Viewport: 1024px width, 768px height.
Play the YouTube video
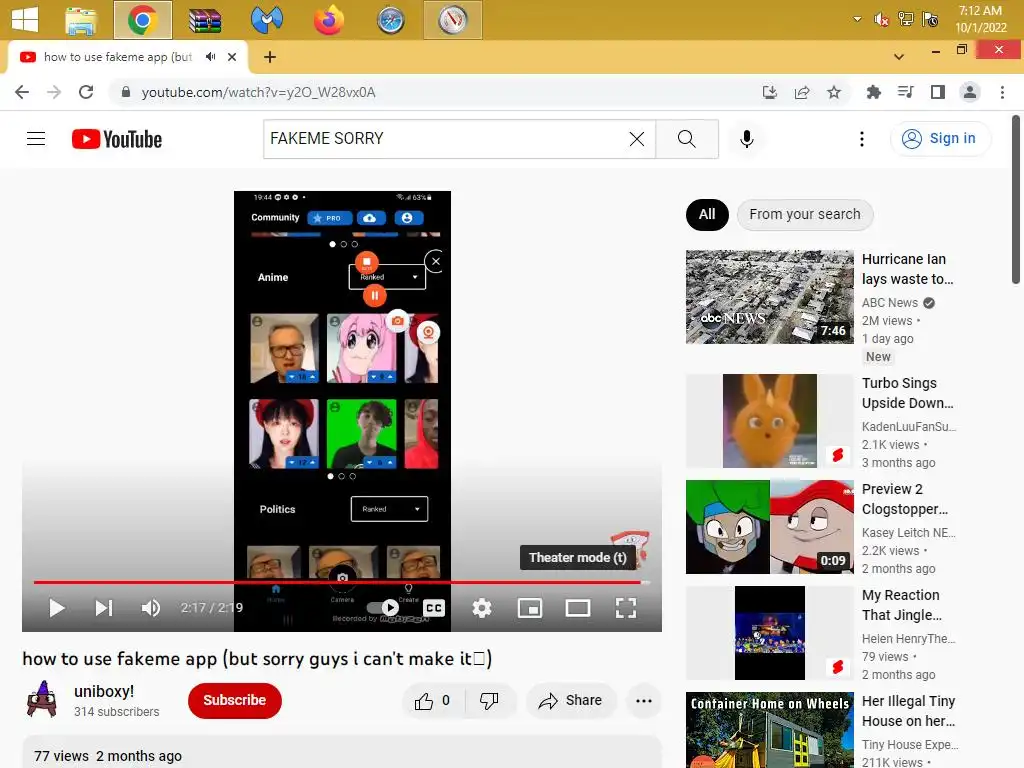point(57,608)
